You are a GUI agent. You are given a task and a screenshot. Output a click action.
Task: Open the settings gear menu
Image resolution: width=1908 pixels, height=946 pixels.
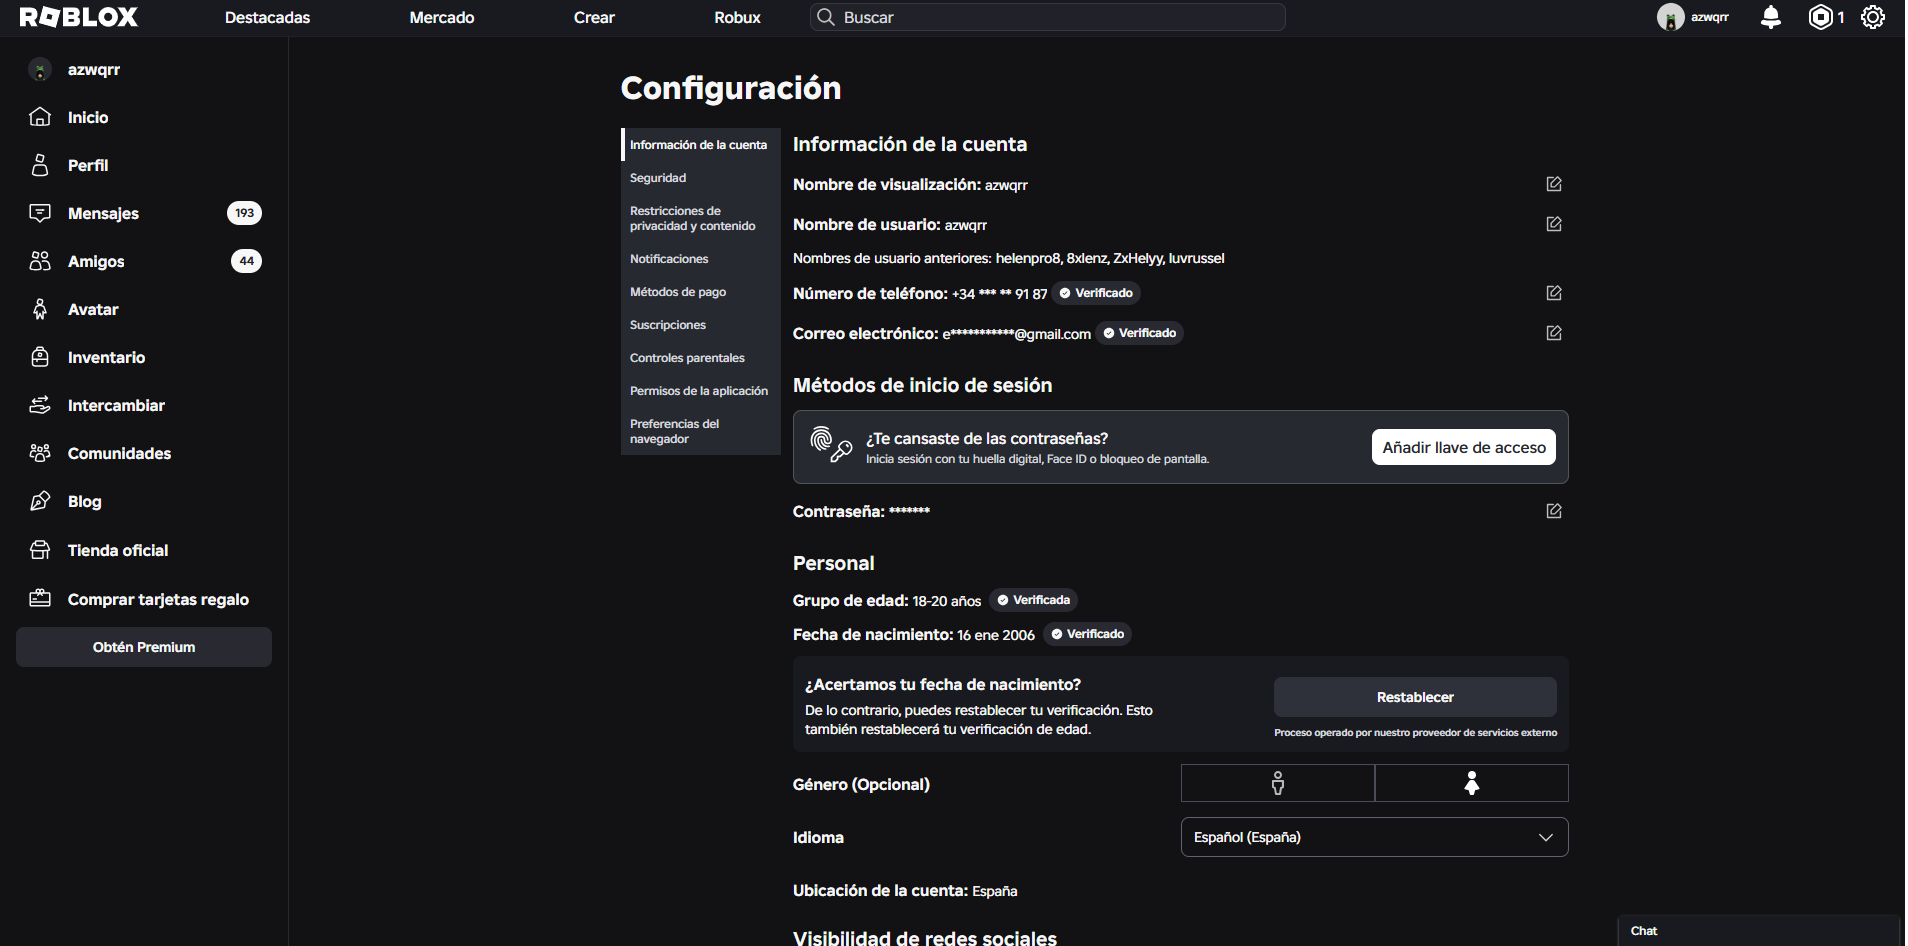[1873, 17]
